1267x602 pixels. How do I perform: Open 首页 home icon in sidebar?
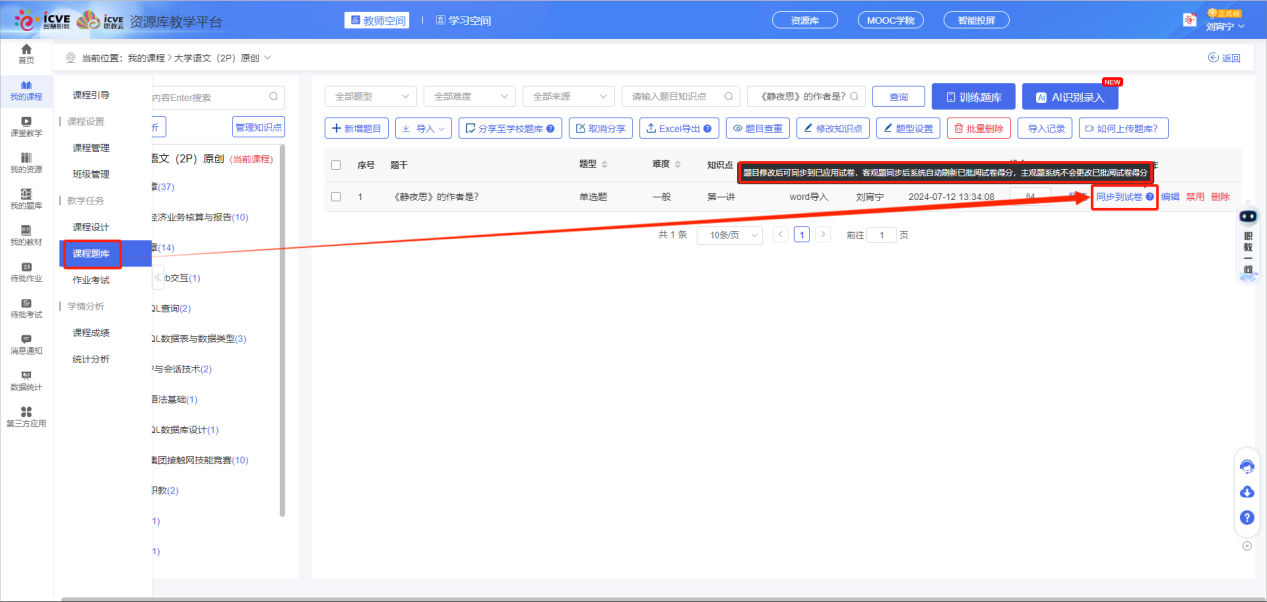click(26, 53)
